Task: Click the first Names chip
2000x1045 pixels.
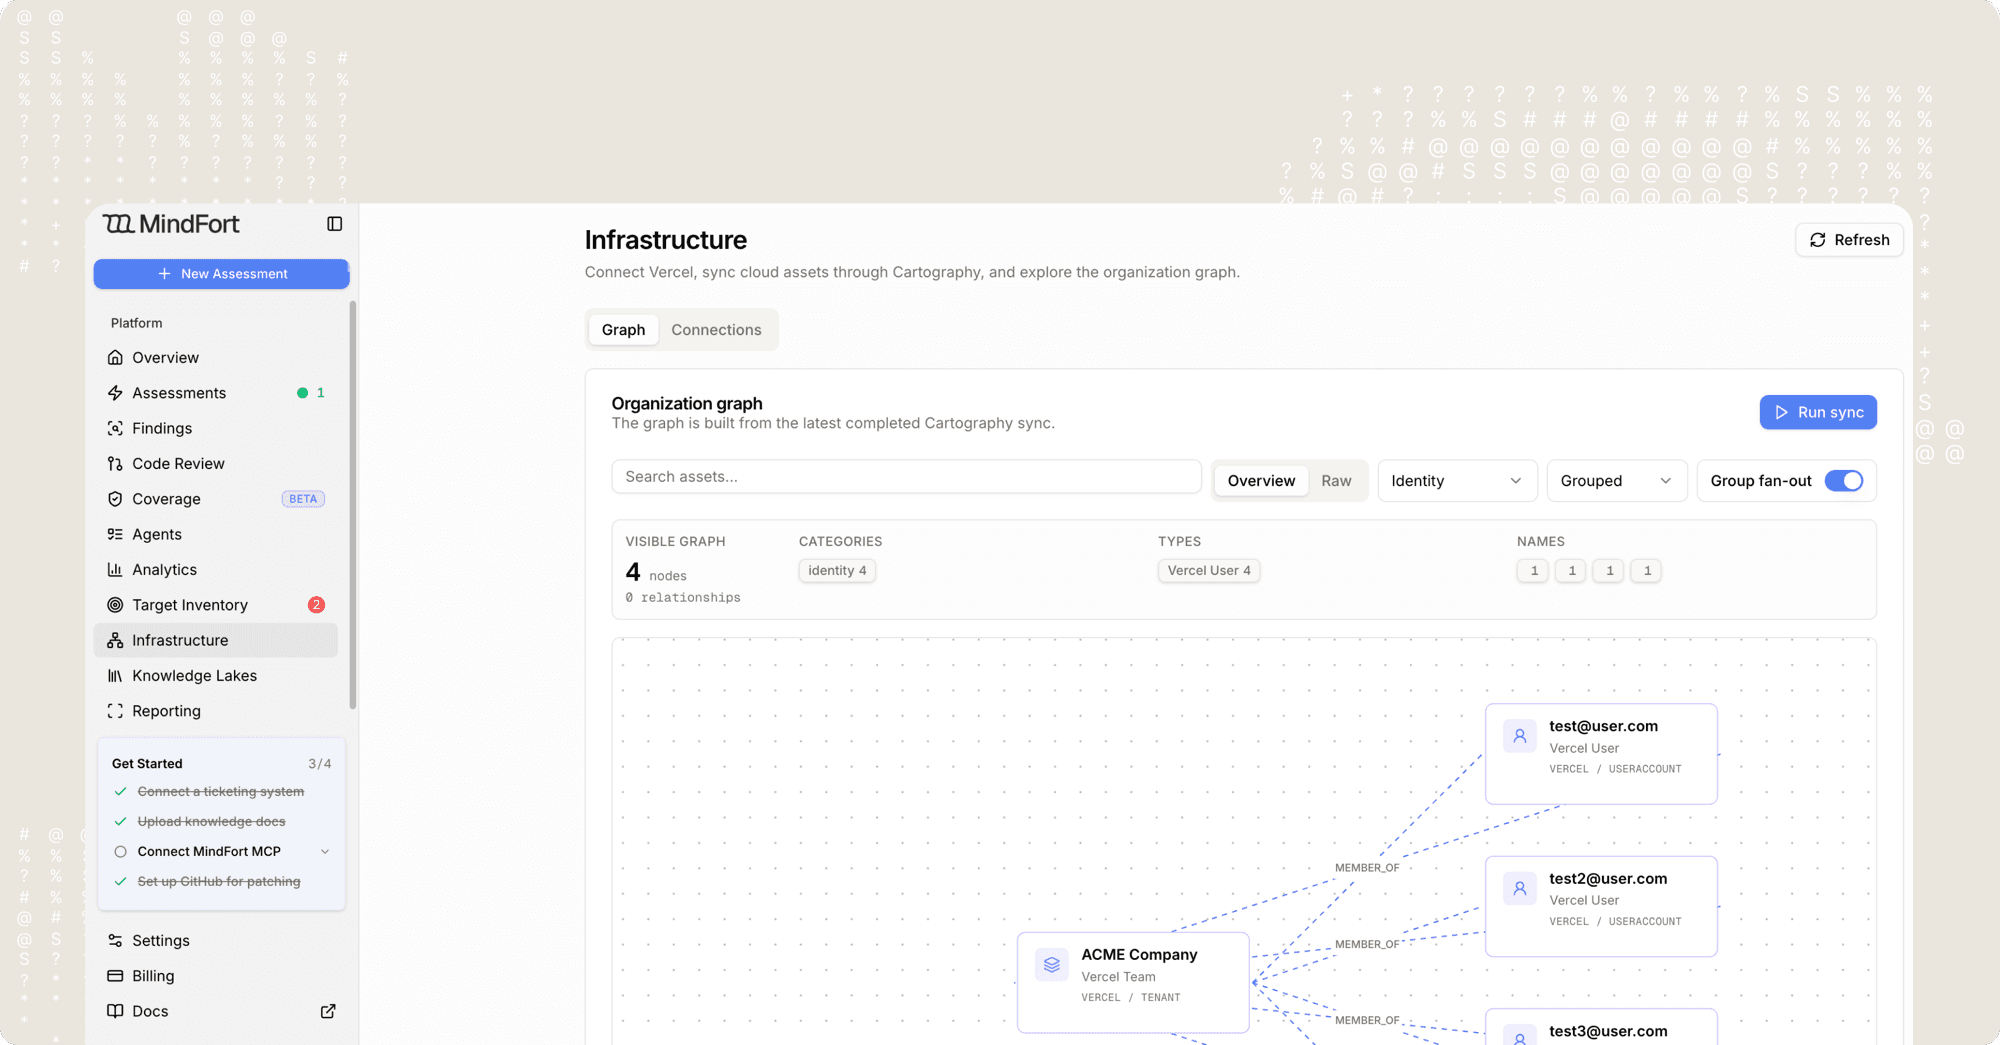Action: (x=1534, y=571)
